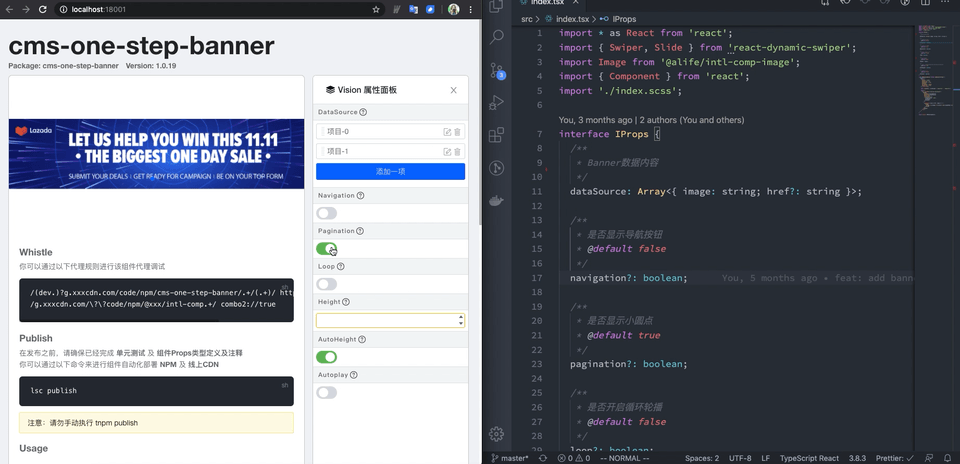Click IProps in the breadcrumb
Image resolution: width=960 pixels, height=464 pixels.
[x=624, y=19]
